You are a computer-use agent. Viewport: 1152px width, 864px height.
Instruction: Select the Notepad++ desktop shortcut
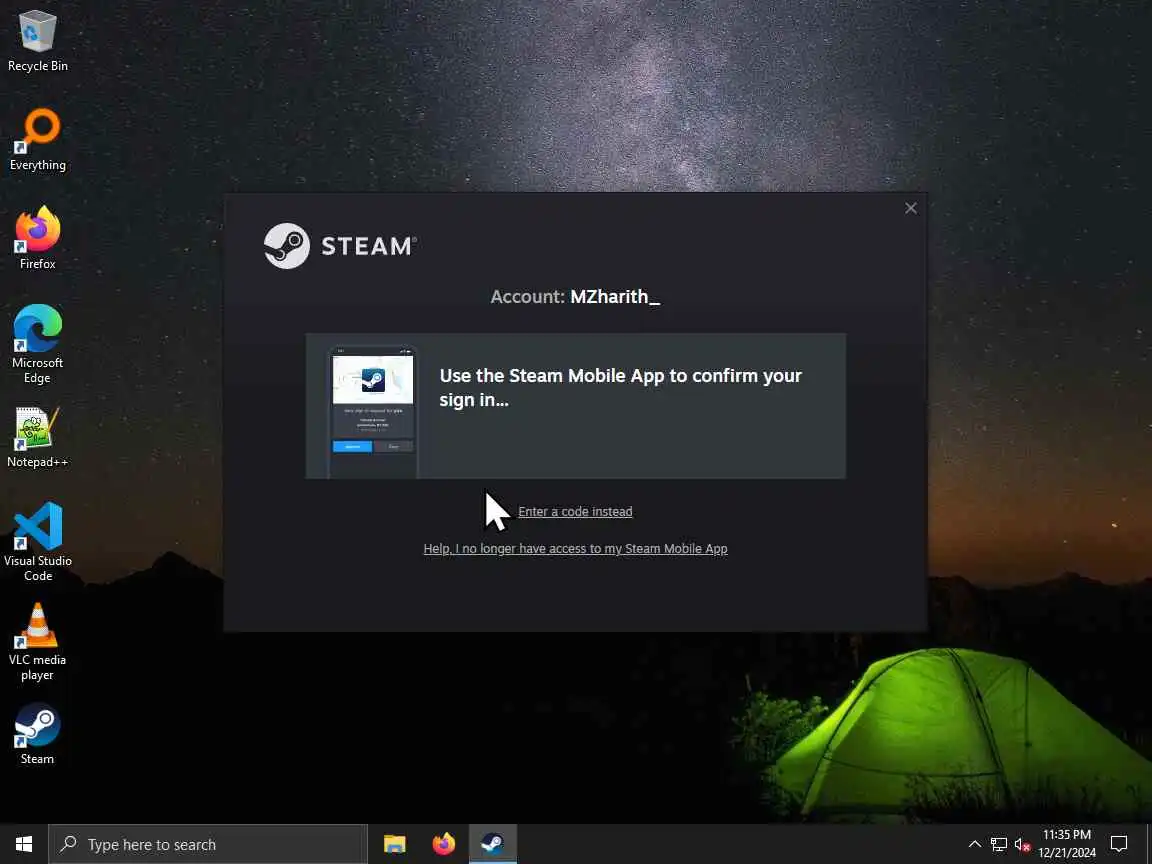pyautogui.click(x=37, y=437)
